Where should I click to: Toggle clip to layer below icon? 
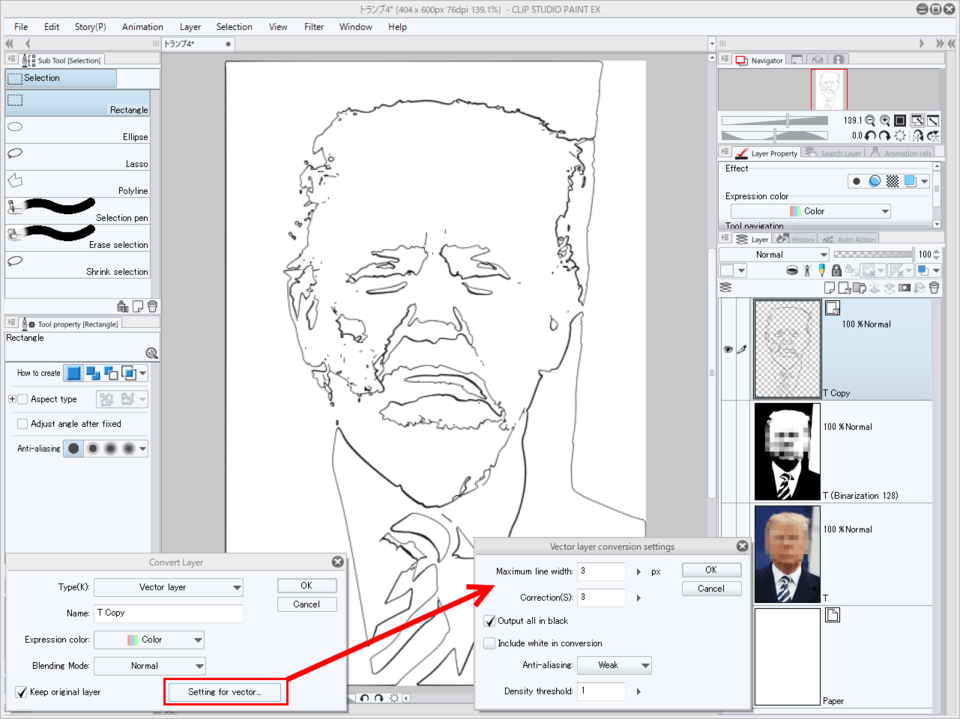(792, 270)
